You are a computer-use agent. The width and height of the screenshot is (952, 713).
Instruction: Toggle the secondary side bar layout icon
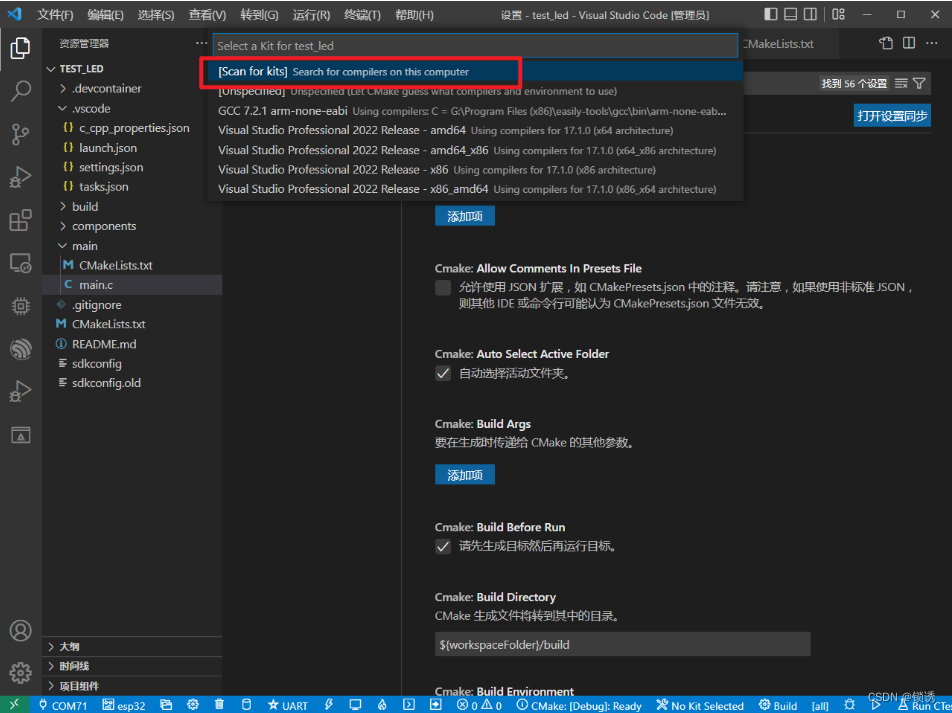[810, 14]
